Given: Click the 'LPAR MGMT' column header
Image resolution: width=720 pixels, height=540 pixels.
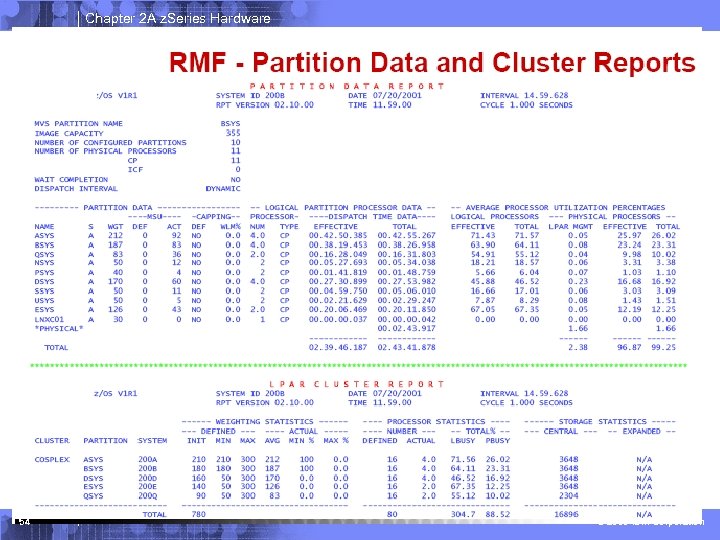Looking at the screenshot, I should point(570,226).
